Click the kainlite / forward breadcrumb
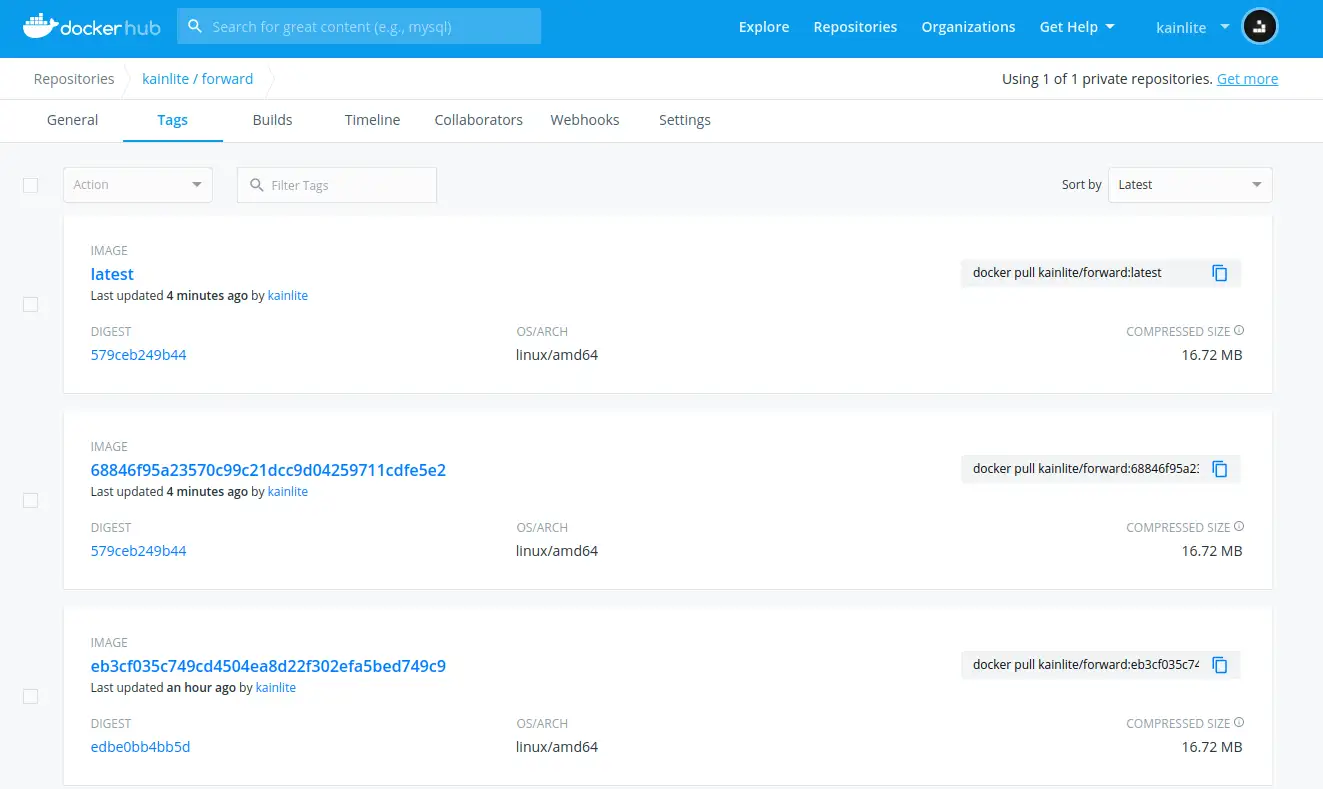This screenshot has width=1323, height=789. (198, 79)
